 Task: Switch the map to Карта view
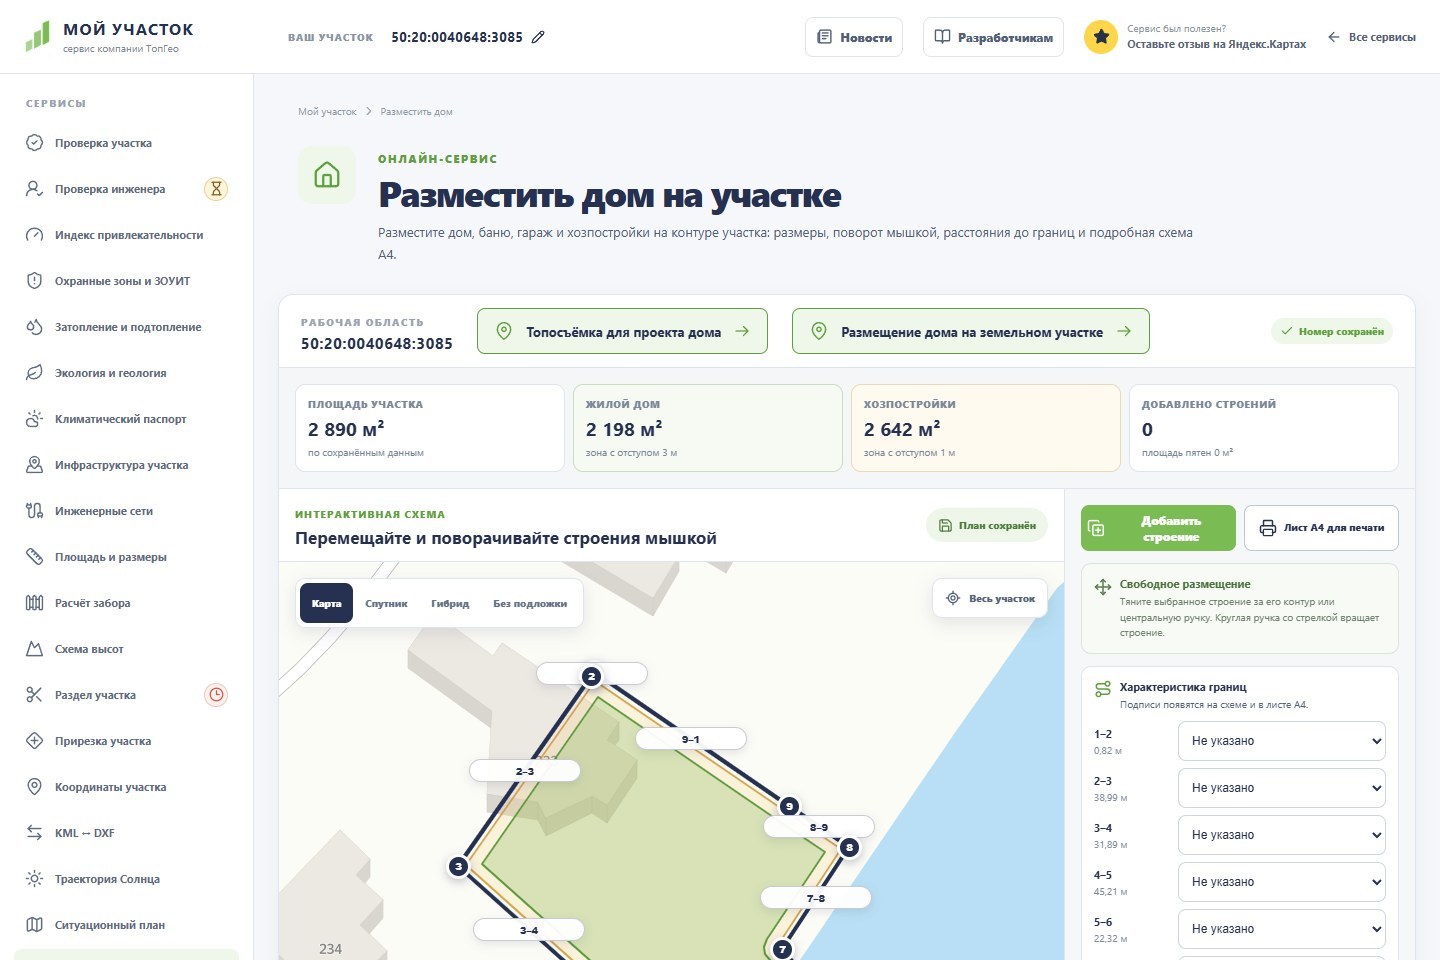coord(326,603)
